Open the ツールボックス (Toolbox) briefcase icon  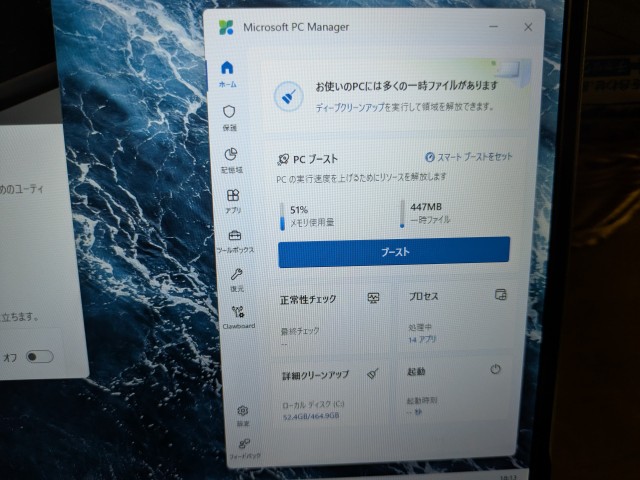point(234,240)
